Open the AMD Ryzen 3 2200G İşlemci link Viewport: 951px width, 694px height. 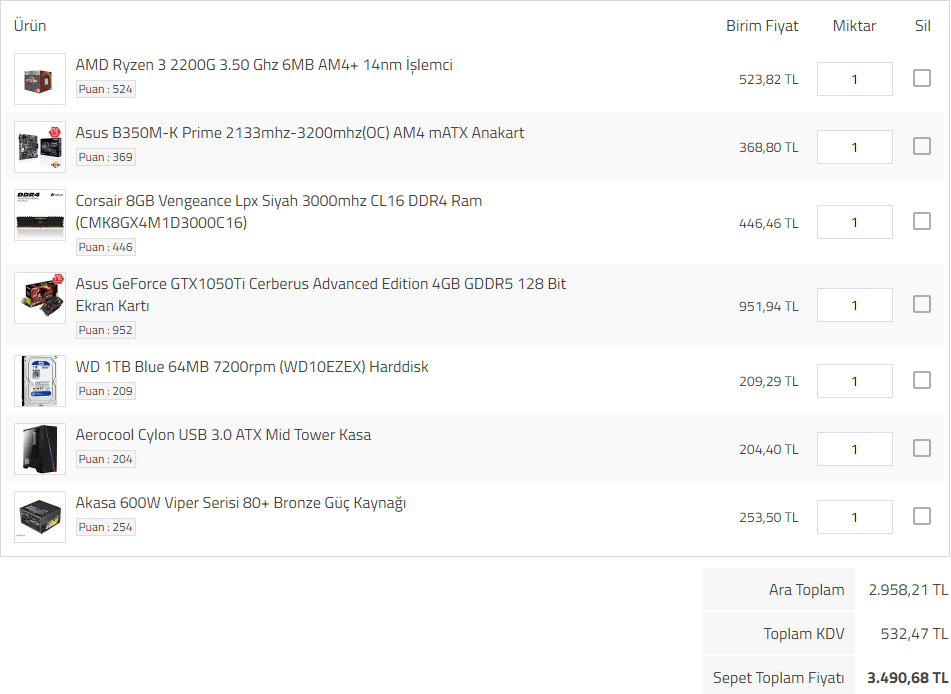(x=264, y=65)
